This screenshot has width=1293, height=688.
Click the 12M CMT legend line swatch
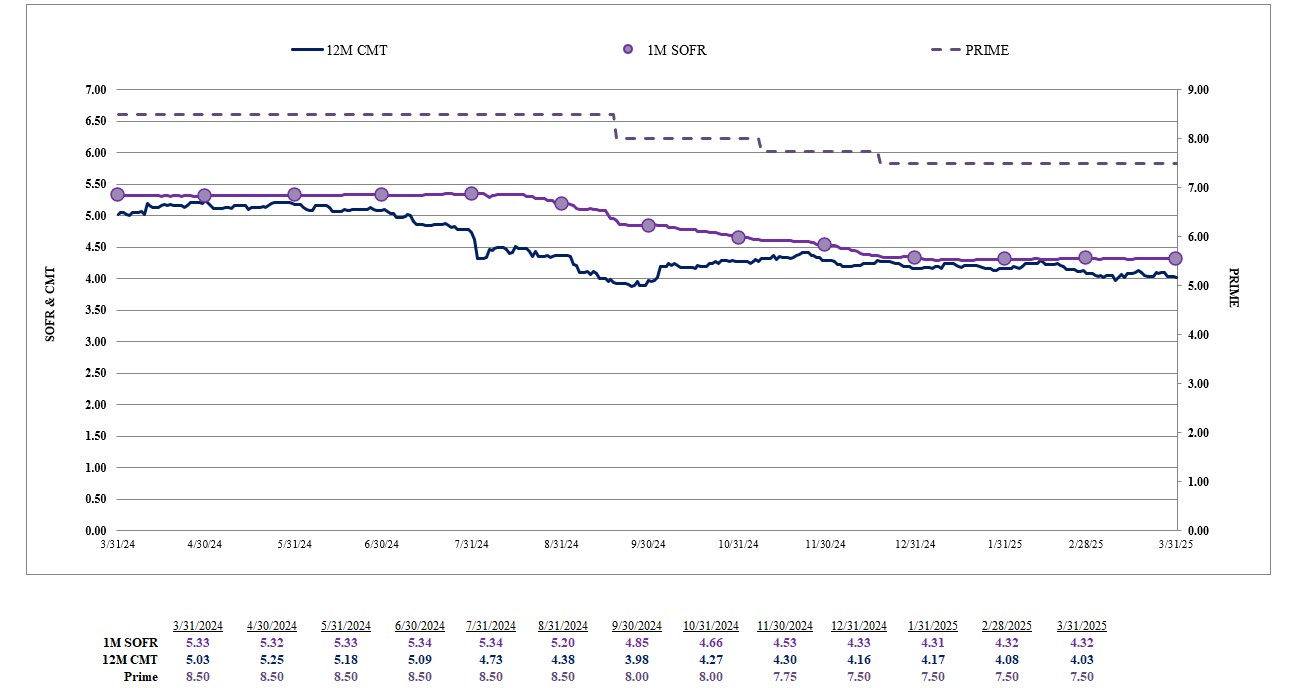click(x=307, y=50)
